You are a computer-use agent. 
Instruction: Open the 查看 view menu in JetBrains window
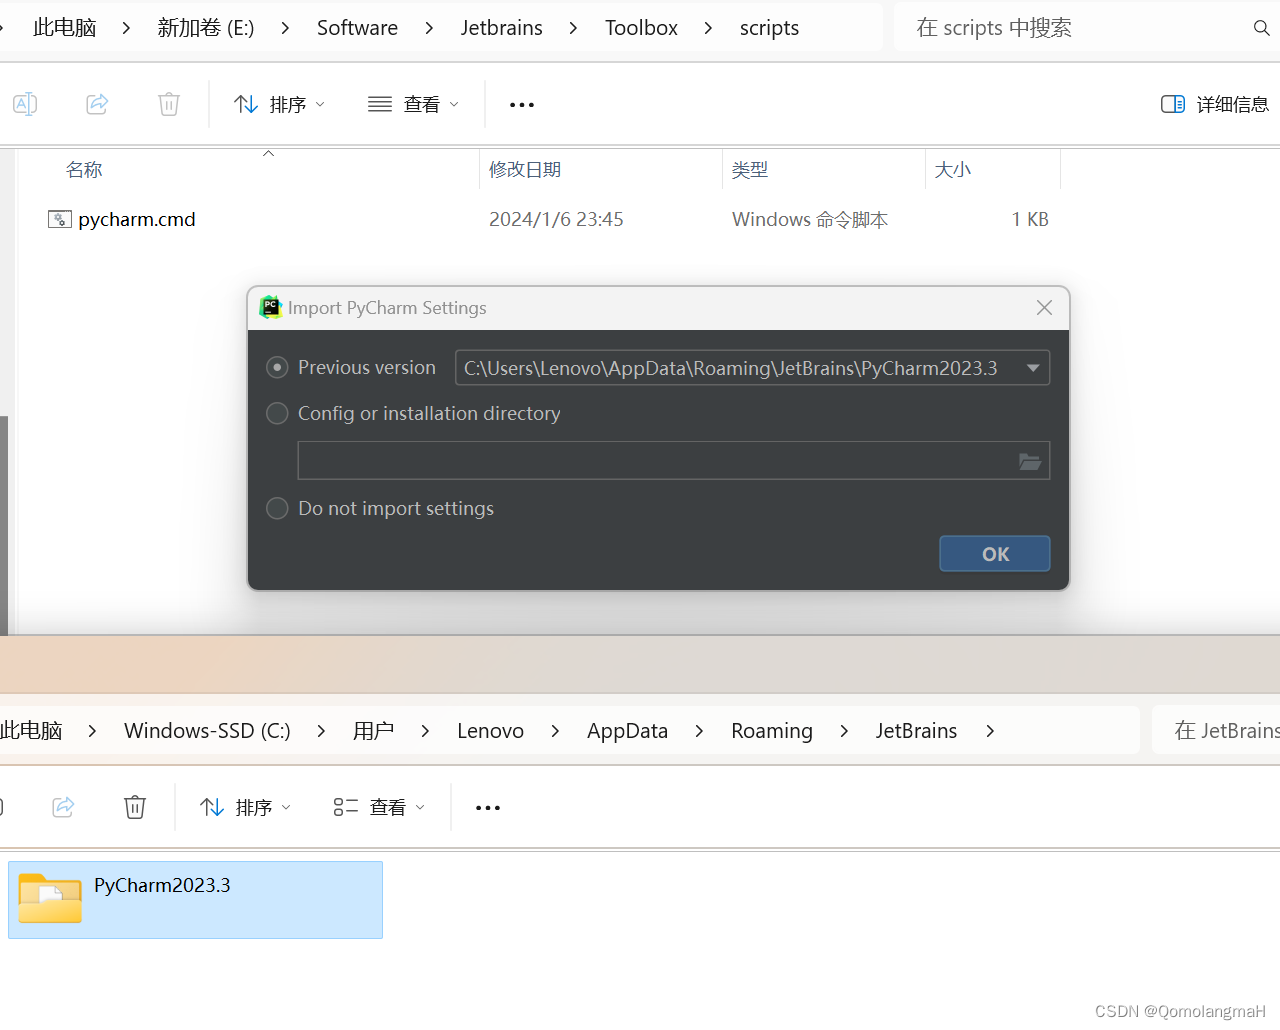pos(379,808)
